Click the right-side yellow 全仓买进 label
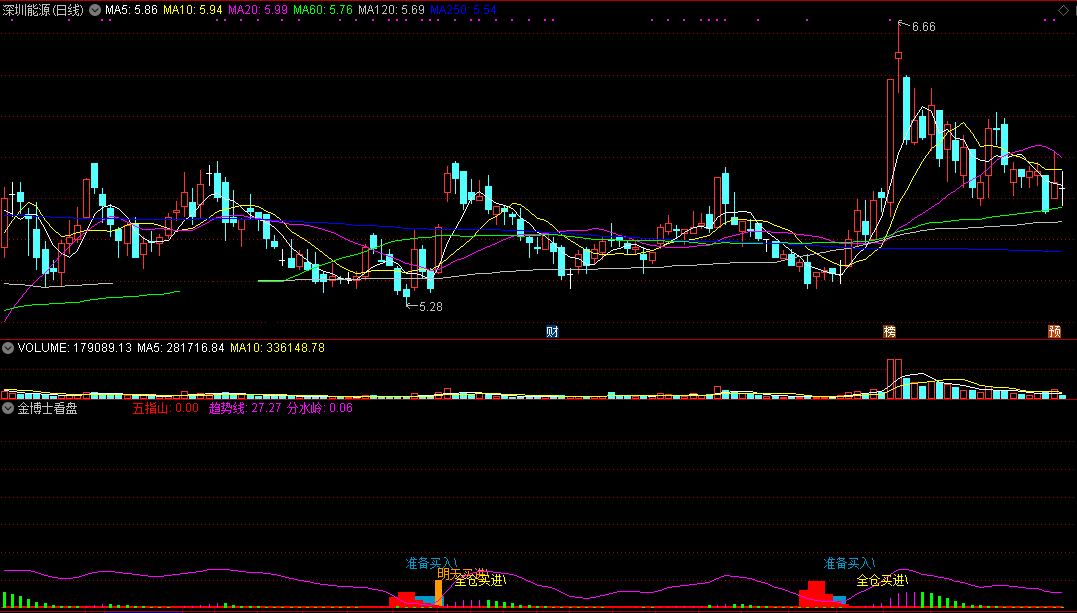This screenshot has width=1077, height=613. (883, 581)
